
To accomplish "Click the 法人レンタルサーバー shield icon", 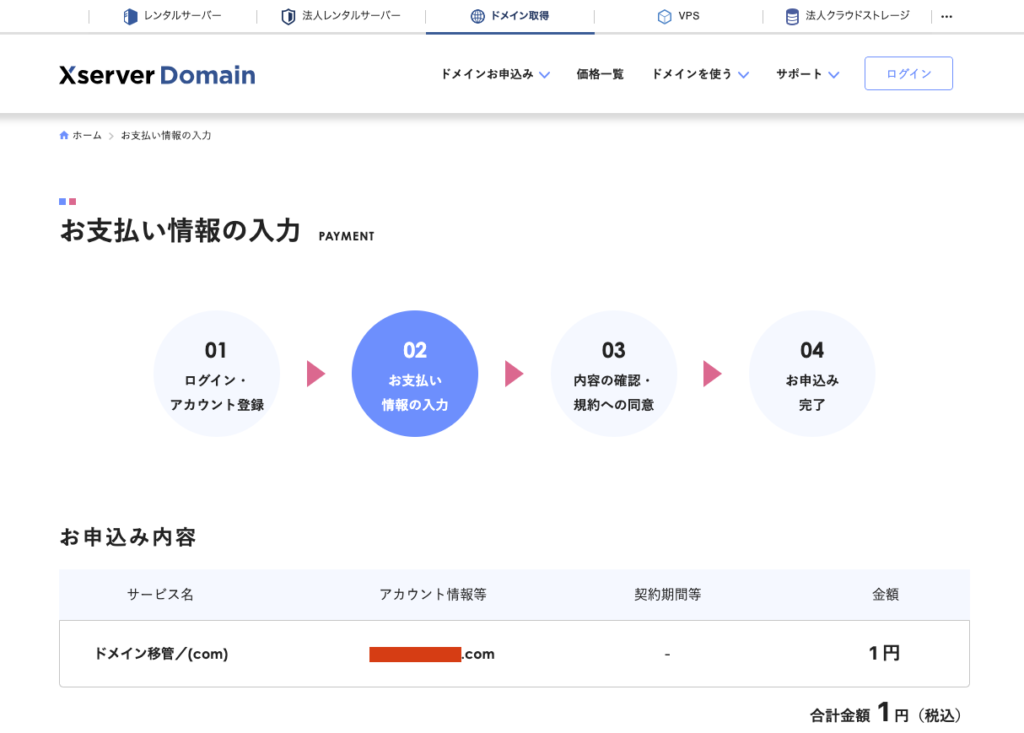I will pos(288,16).
